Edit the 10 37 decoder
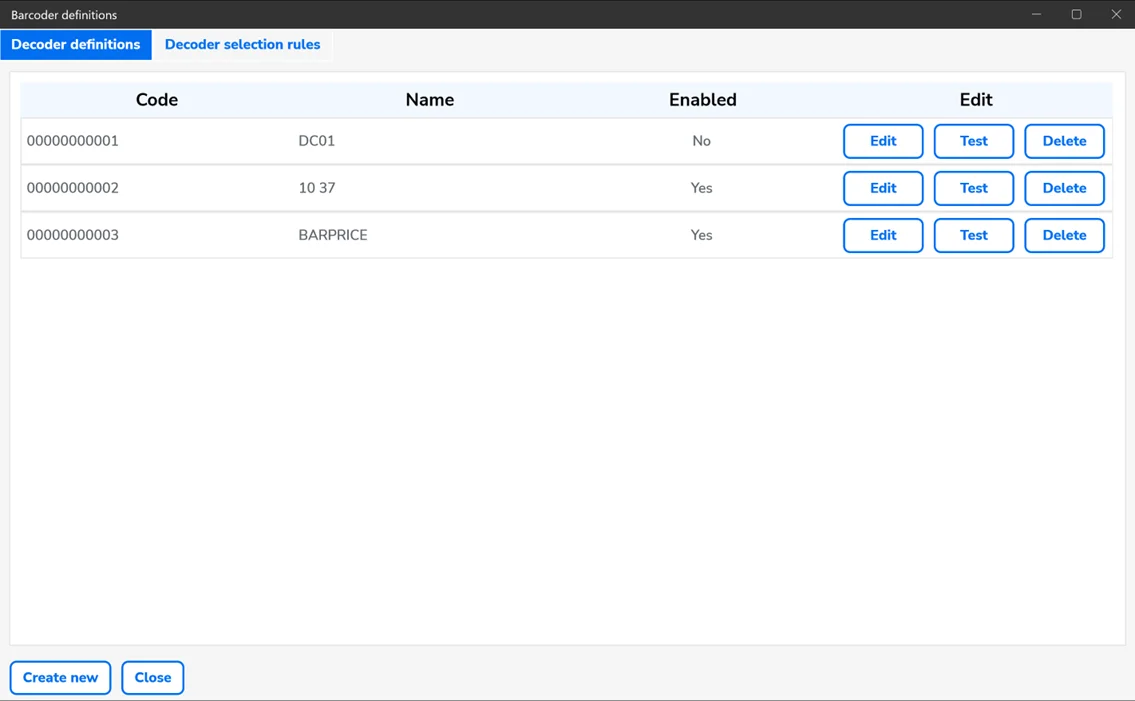The image size is (1135, 701). [882, 188]
